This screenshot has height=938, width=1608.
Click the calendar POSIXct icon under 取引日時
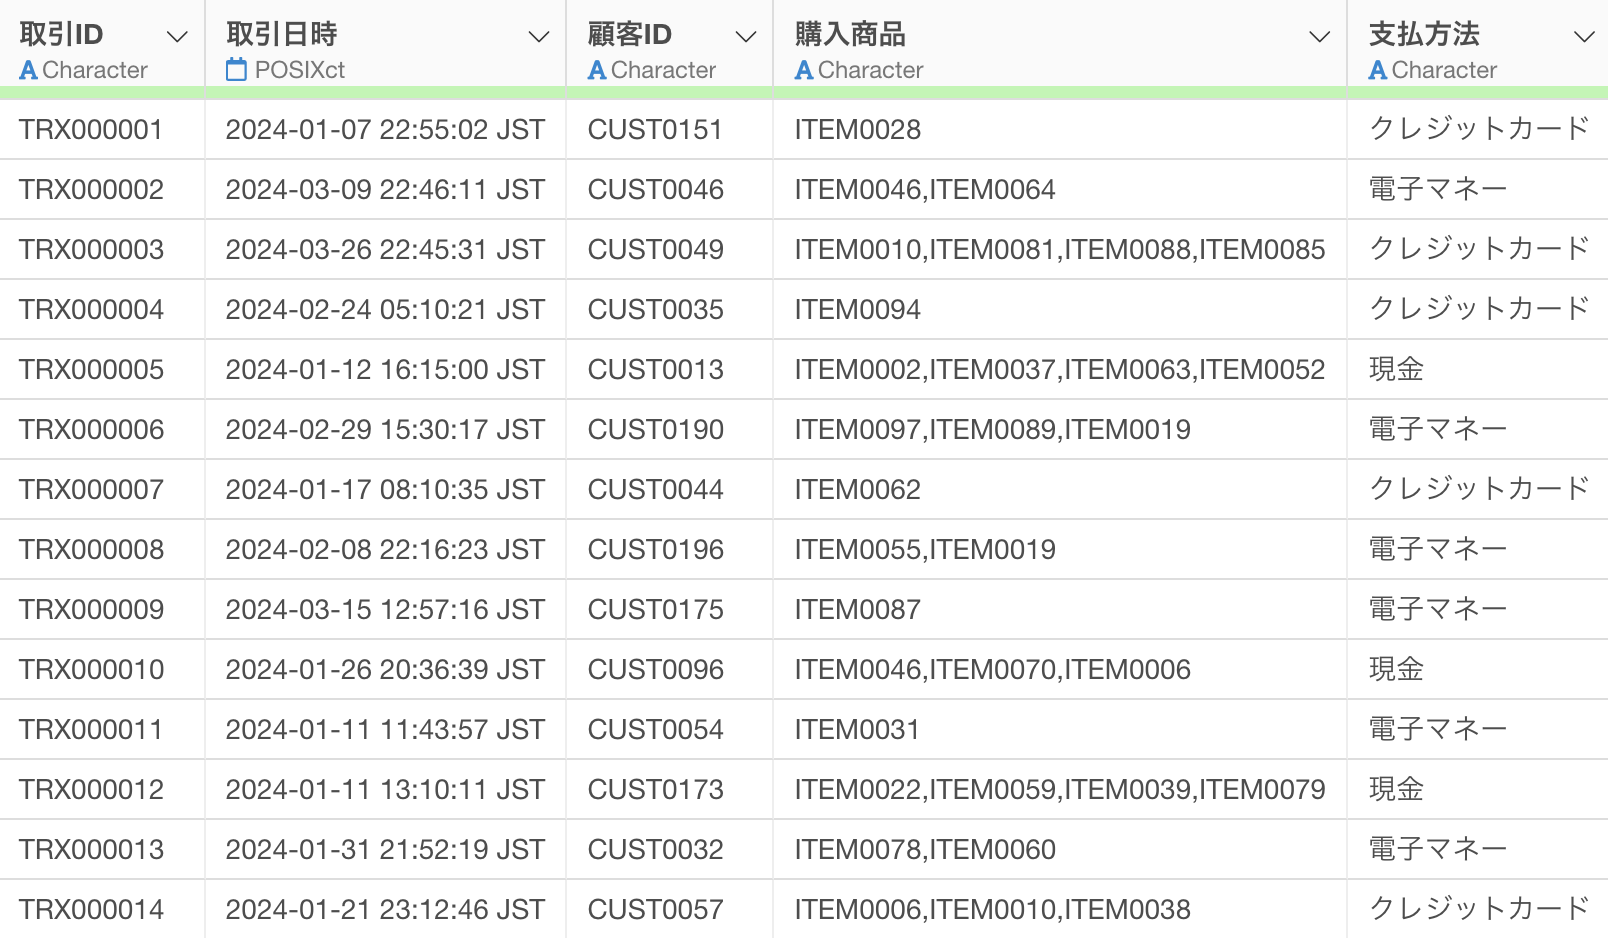click(x=236, y=70)
